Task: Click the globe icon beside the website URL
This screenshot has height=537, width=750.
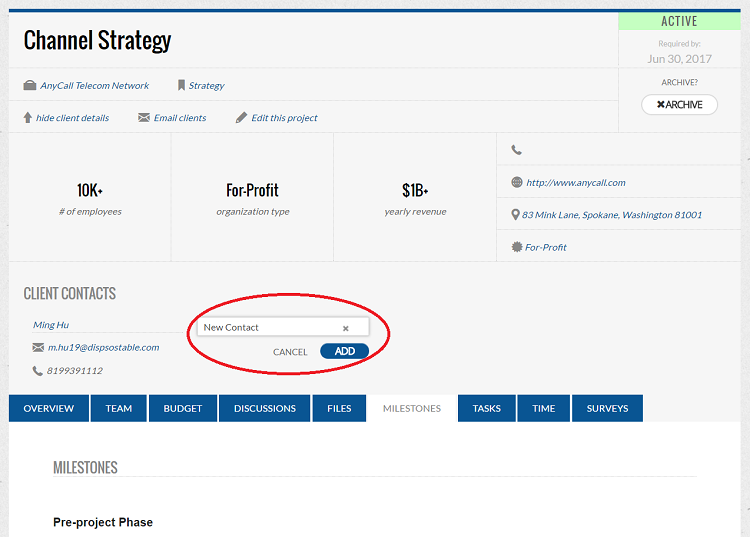Action: pyautogui.click(x=516, y=183)
